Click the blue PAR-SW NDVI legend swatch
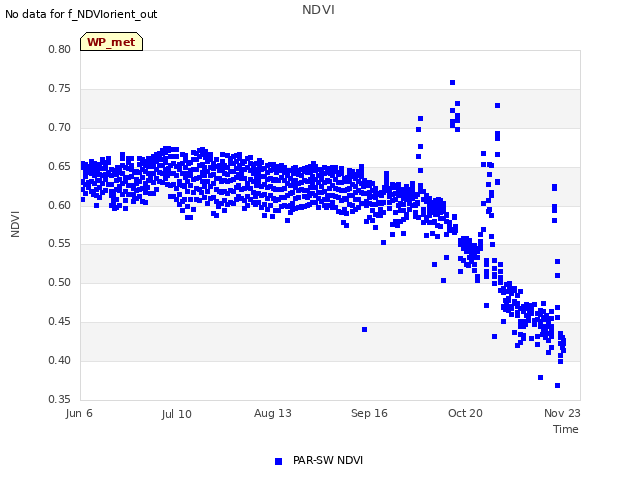 [x=278, y=461]
